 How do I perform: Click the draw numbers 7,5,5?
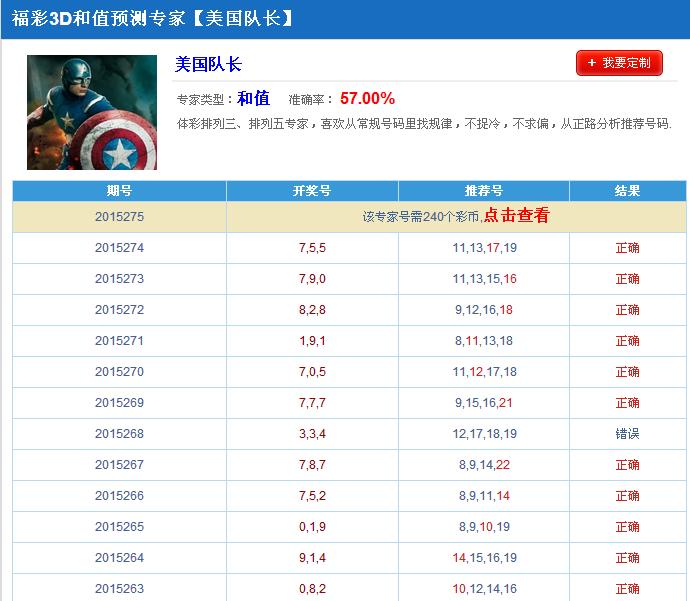312,248
